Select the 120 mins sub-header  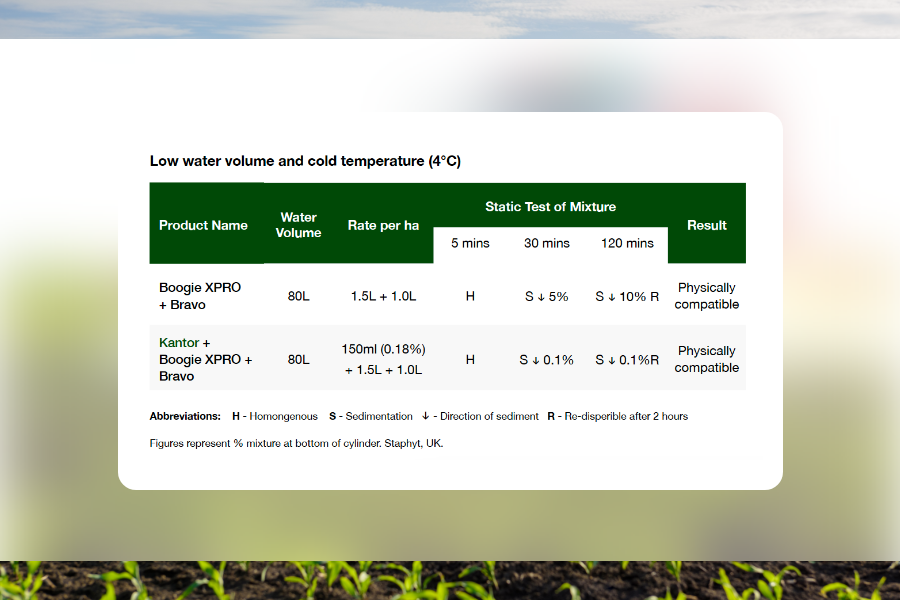click(627, 243)
